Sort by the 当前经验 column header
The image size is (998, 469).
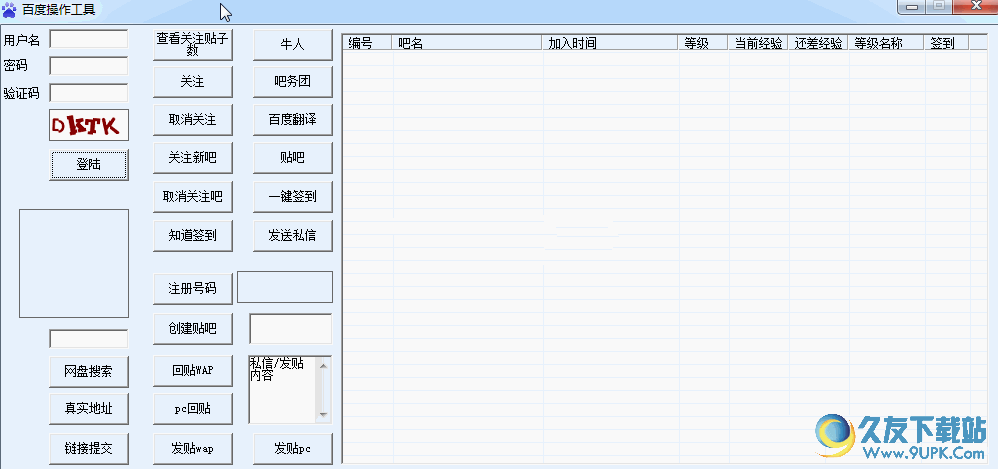click(x=758, y=43)
